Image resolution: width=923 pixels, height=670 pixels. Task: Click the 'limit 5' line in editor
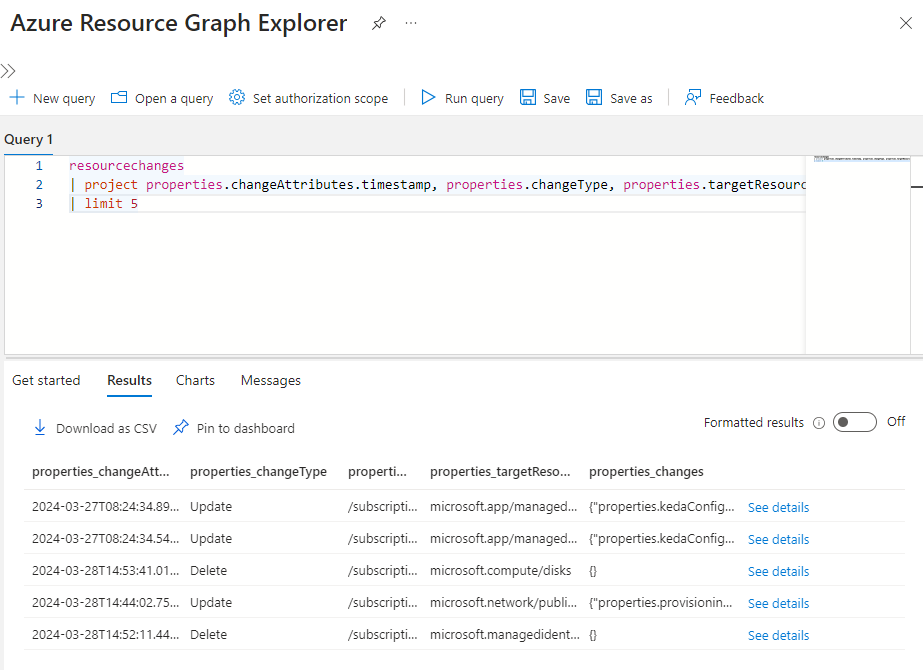coord(110,204)
